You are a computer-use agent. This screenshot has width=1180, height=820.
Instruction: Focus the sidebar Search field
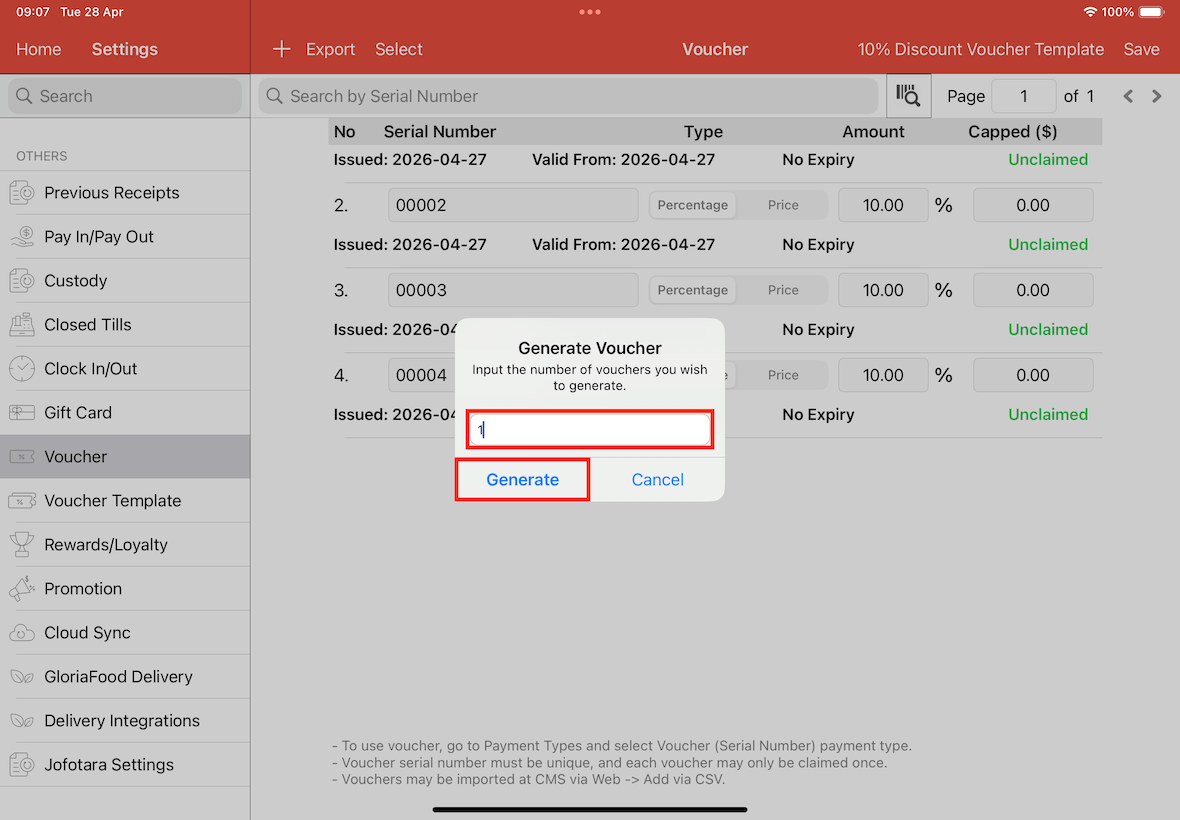click(x=125, y=96)
